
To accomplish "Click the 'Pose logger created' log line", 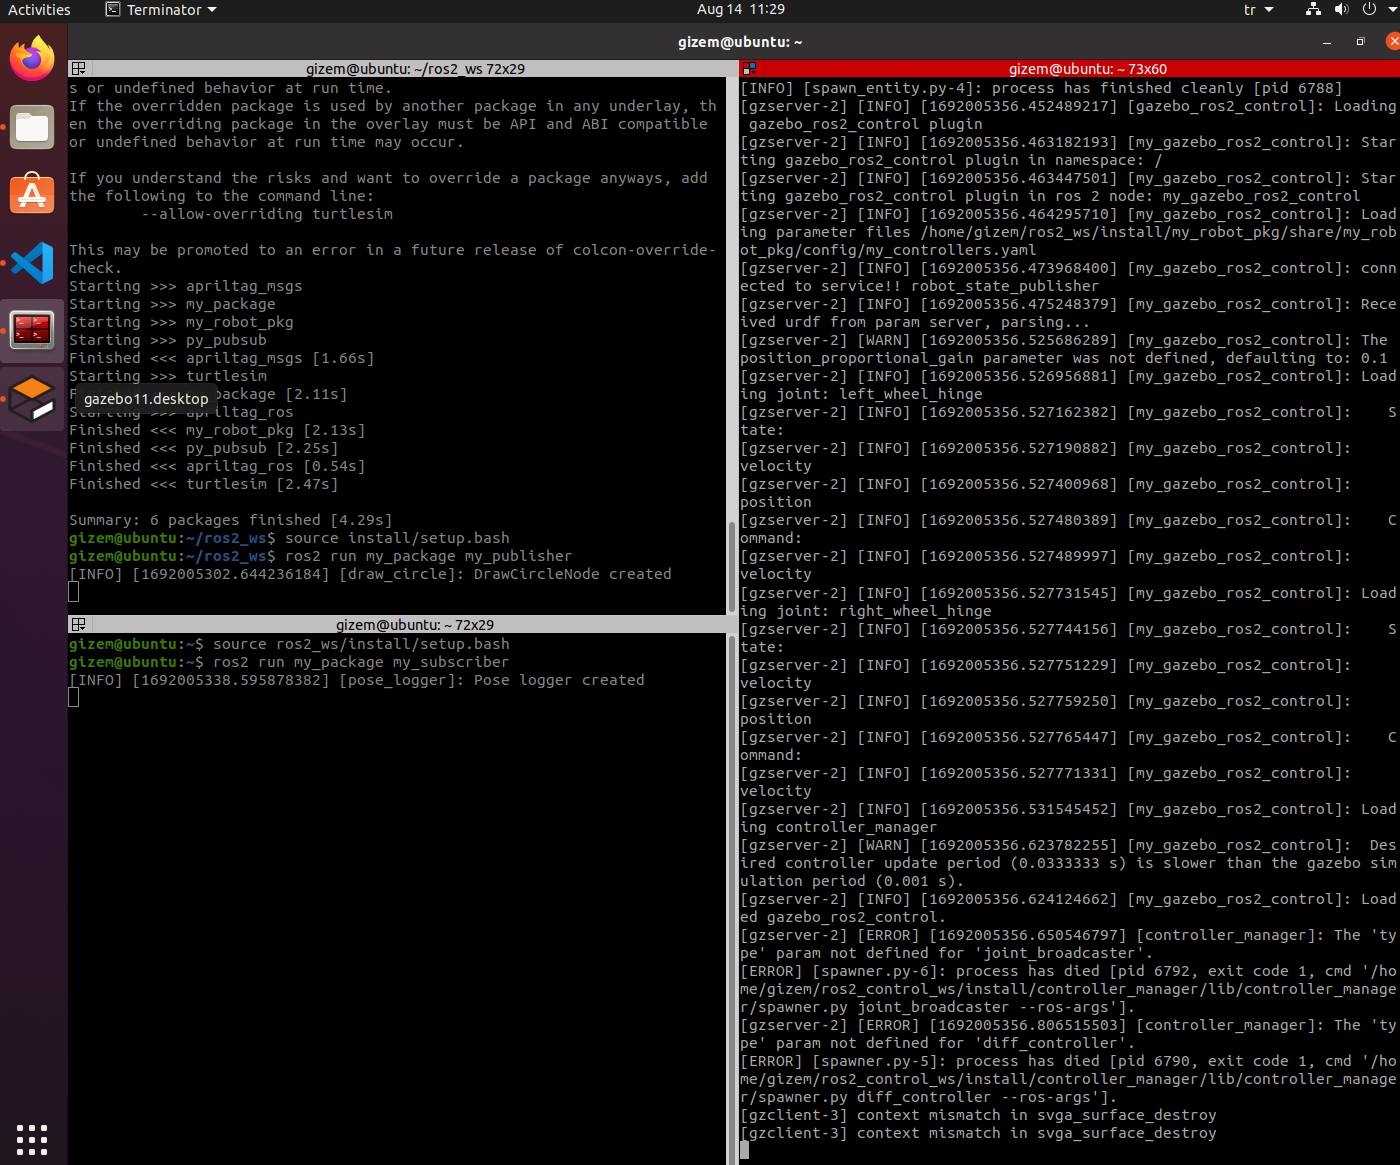I will point(357,680).
